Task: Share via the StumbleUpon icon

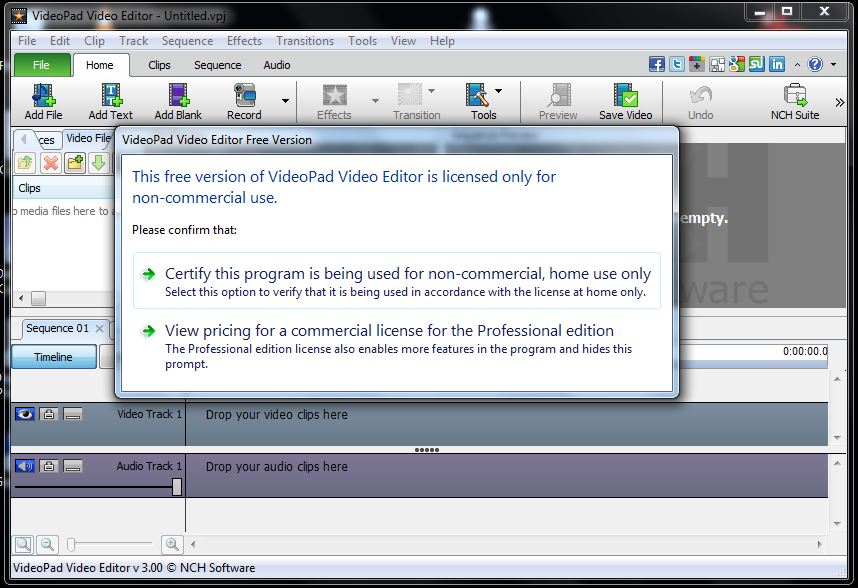Action: coord(757,65)
